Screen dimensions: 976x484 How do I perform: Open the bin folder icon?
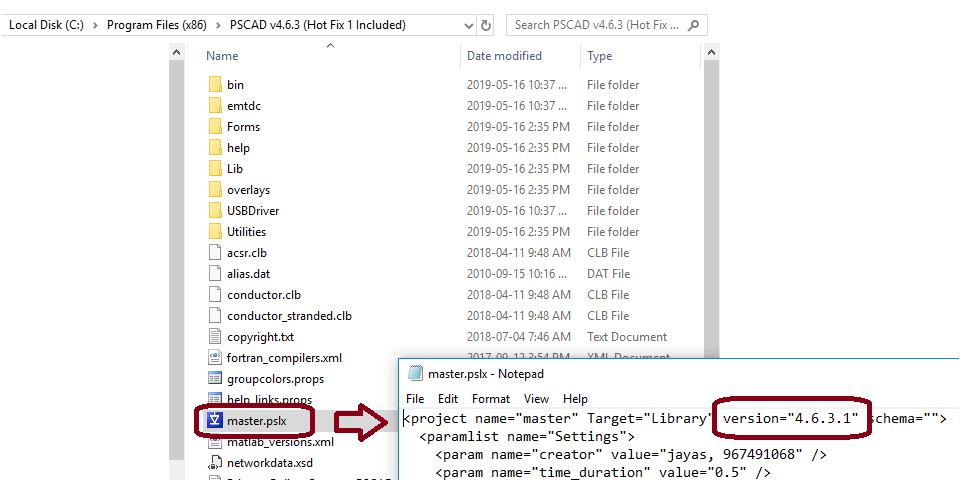215,85
